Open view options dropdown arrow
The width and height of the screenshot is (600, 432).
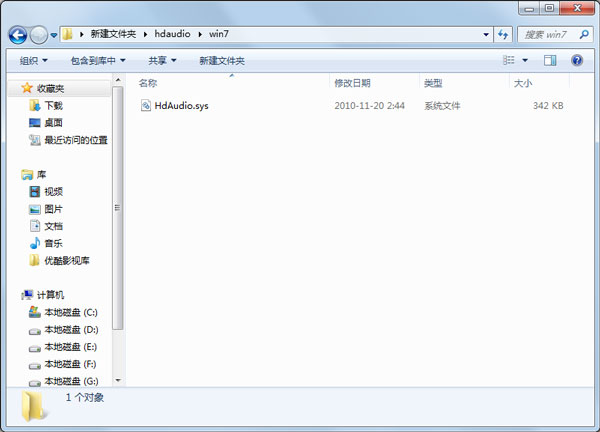tap(525, 60)
